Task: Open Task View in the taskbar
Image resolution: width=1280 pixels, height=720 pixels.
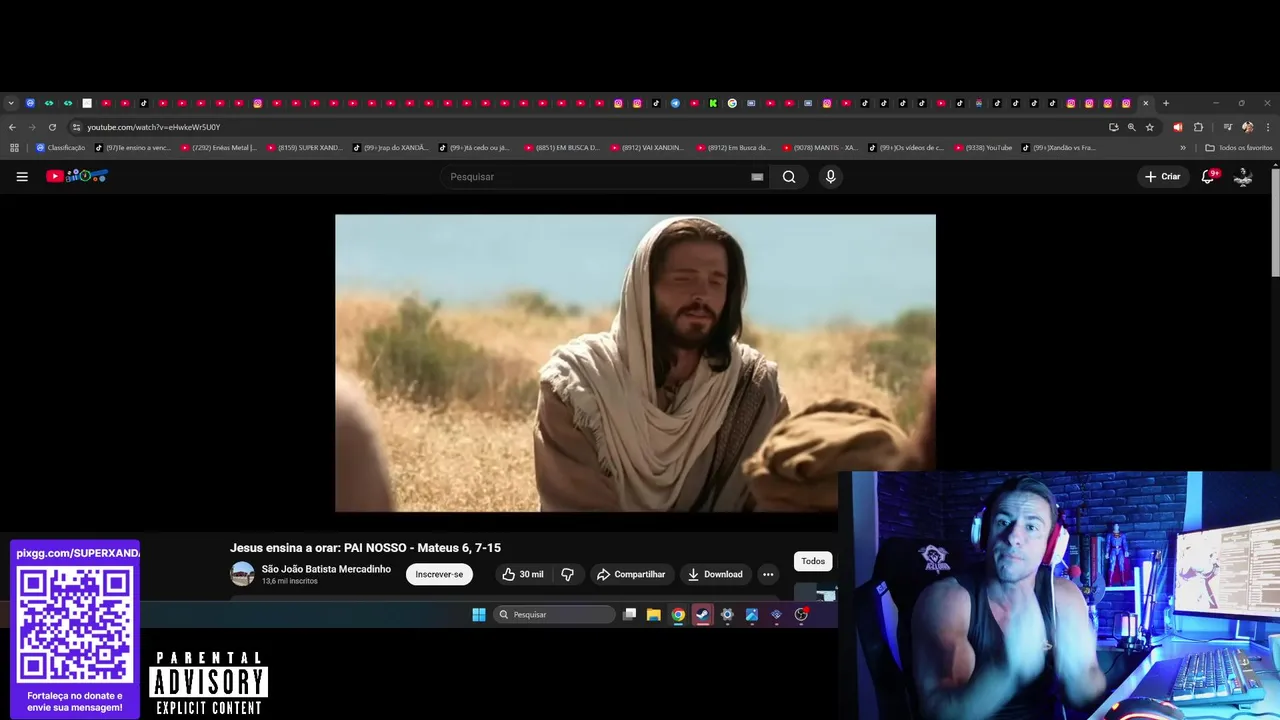Action: (x=629, y=615)
